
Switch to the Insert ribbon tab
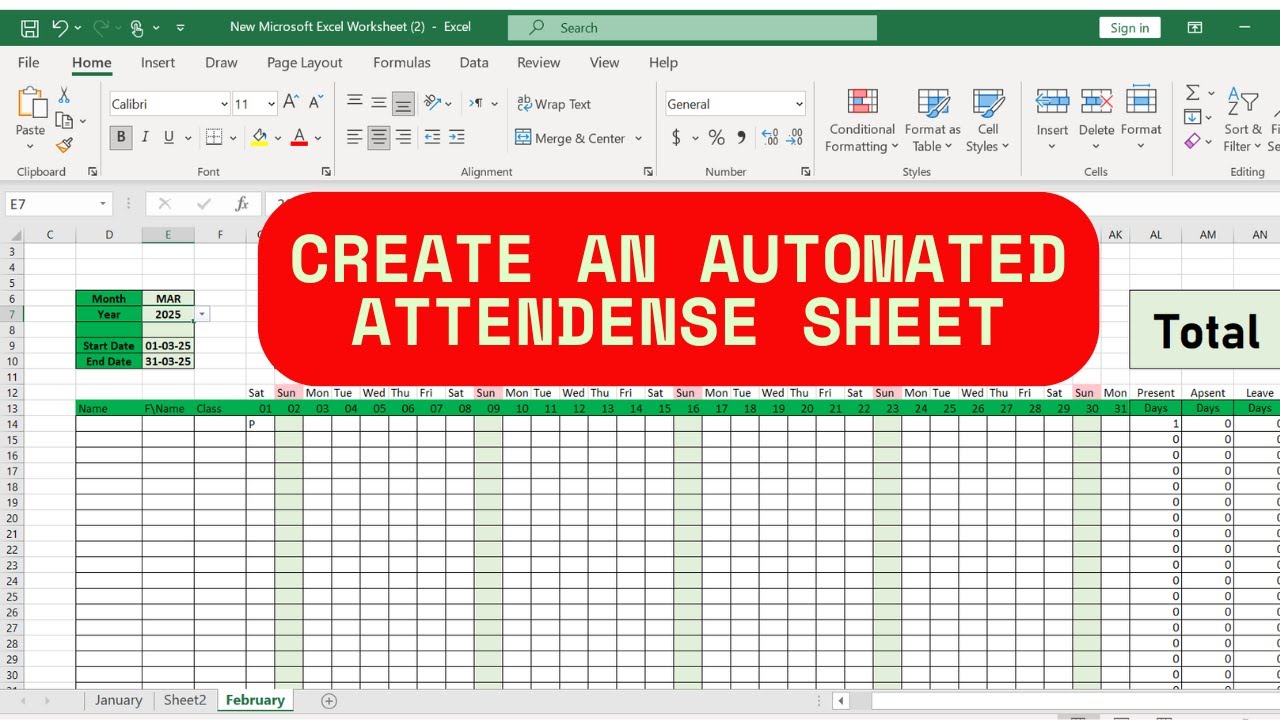pos(158,62)
